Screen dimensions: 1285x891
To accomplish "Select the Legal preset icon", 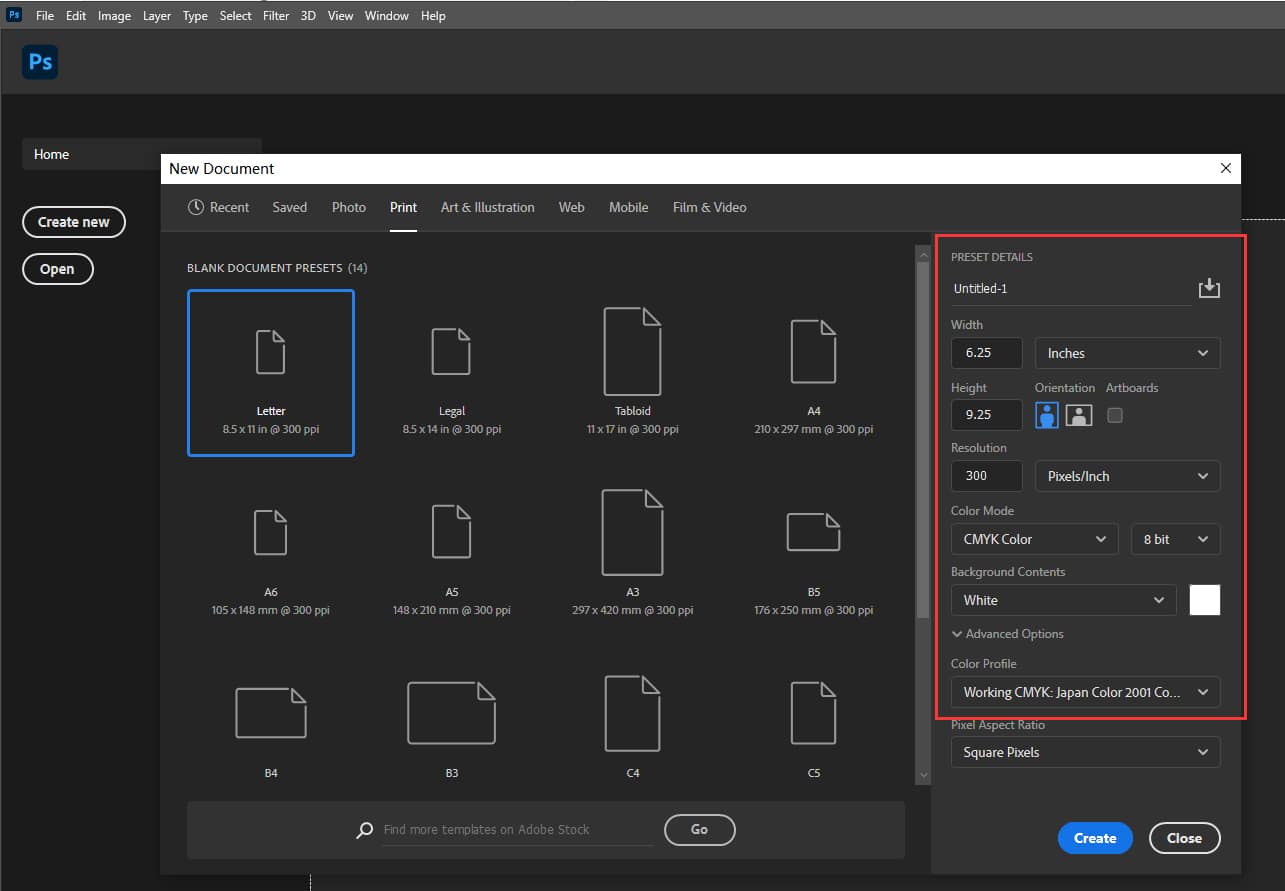I will pos(451,352).
